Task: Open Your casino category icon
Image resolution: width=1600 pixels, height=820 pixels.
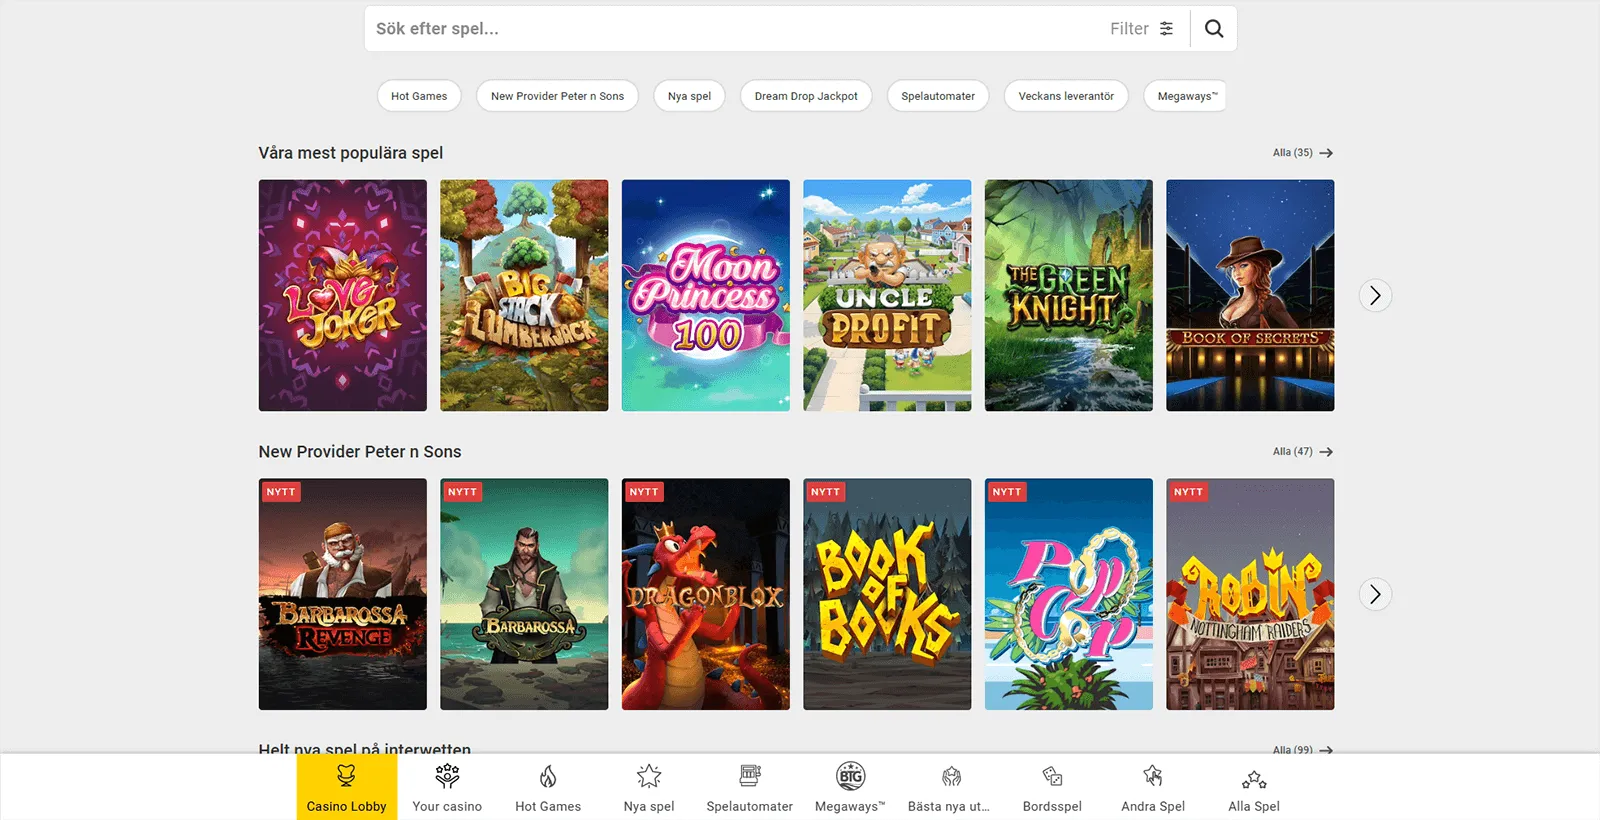Action: (447, 776)
